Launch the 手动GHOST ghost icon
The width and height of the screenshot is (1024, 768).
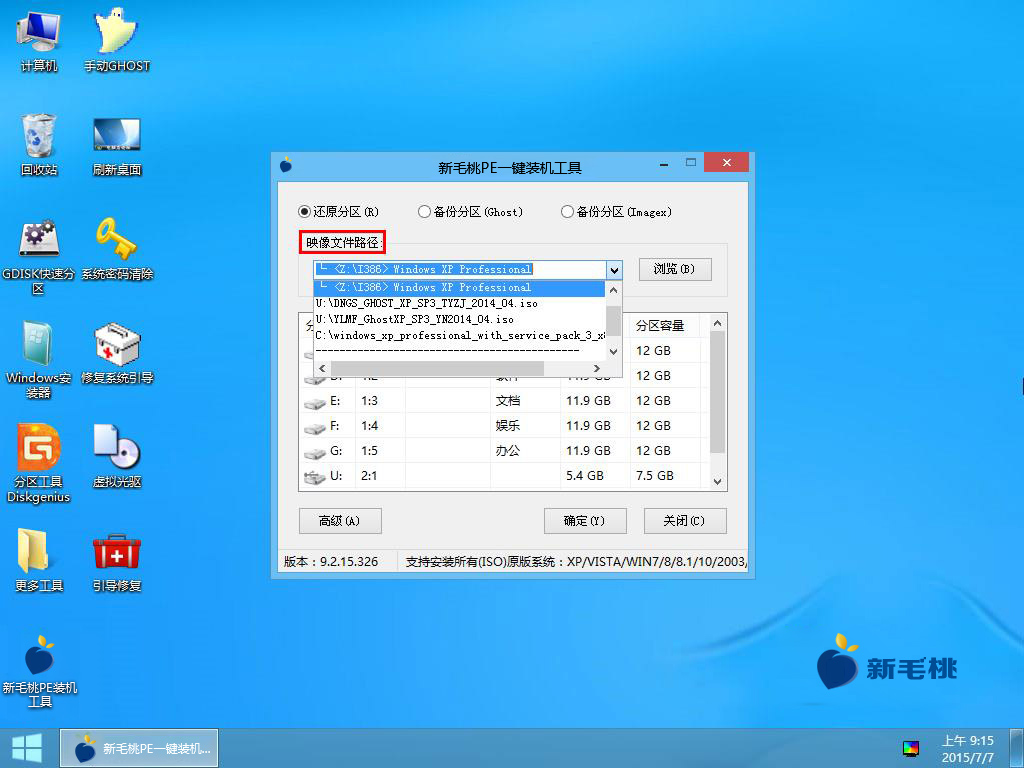tap(117, 40)
